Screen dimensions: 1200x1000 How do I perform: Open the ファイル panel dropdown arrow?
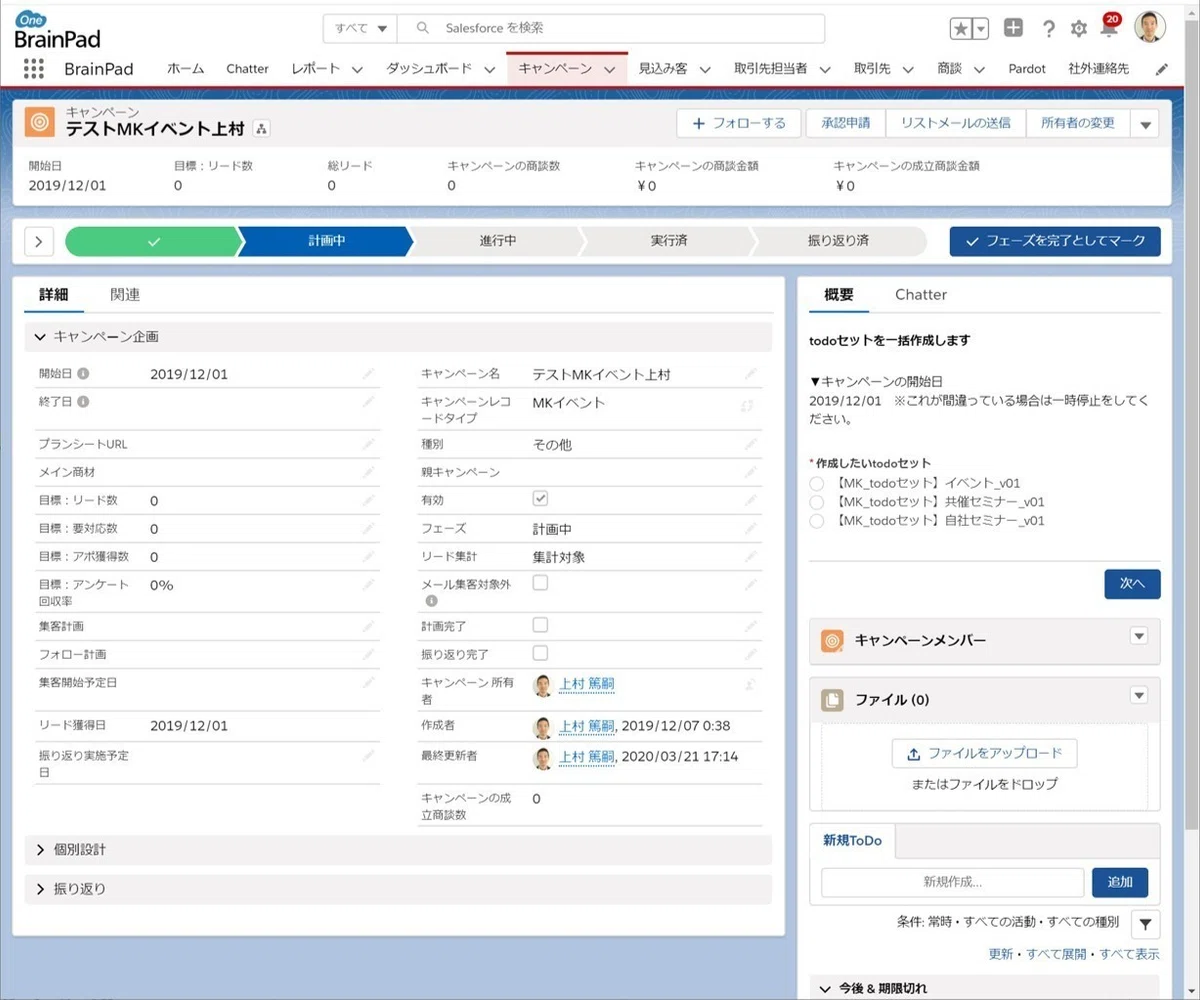pos(1138,694)
